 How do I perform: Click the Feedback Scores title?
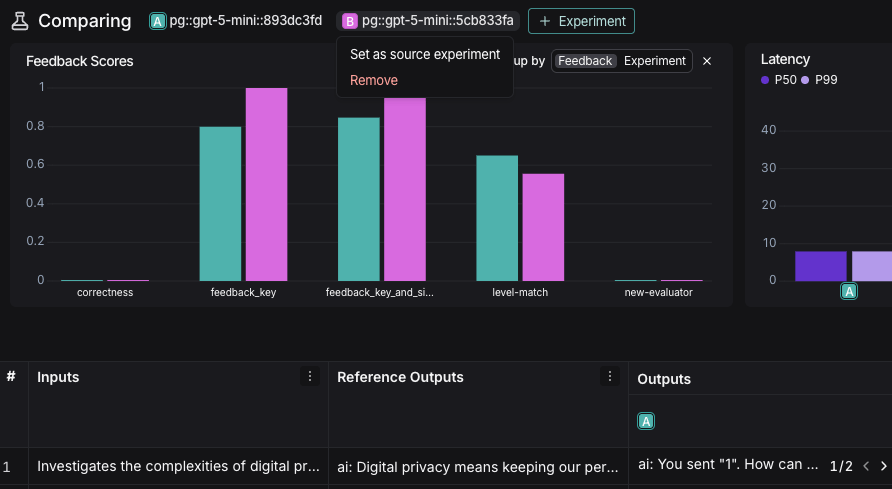point(80,61)
